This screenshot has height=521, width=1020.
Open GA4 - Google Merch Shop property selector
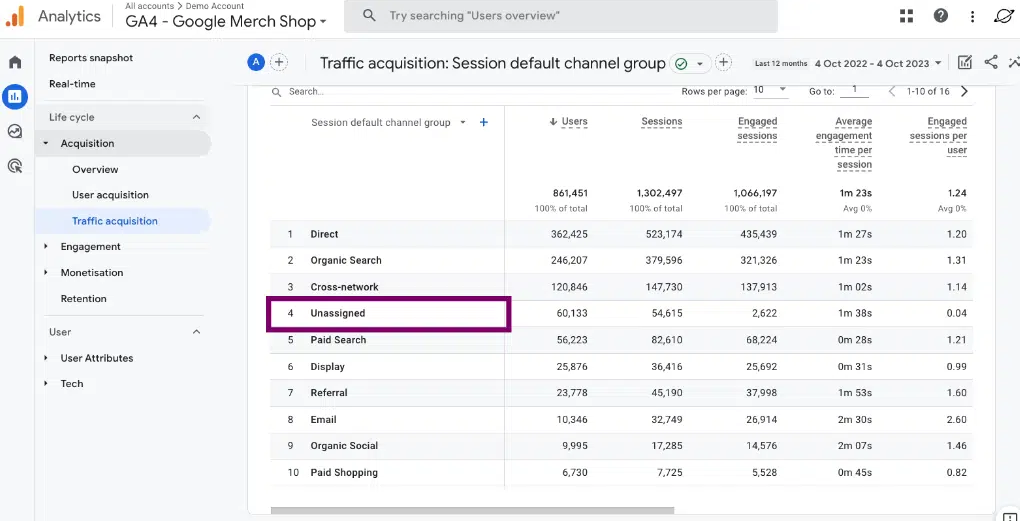226,22
